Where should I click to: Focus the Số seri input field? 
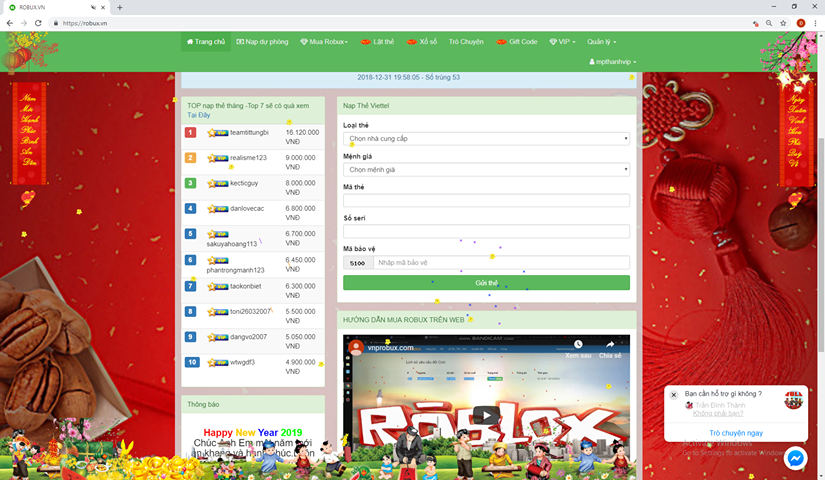486,231
